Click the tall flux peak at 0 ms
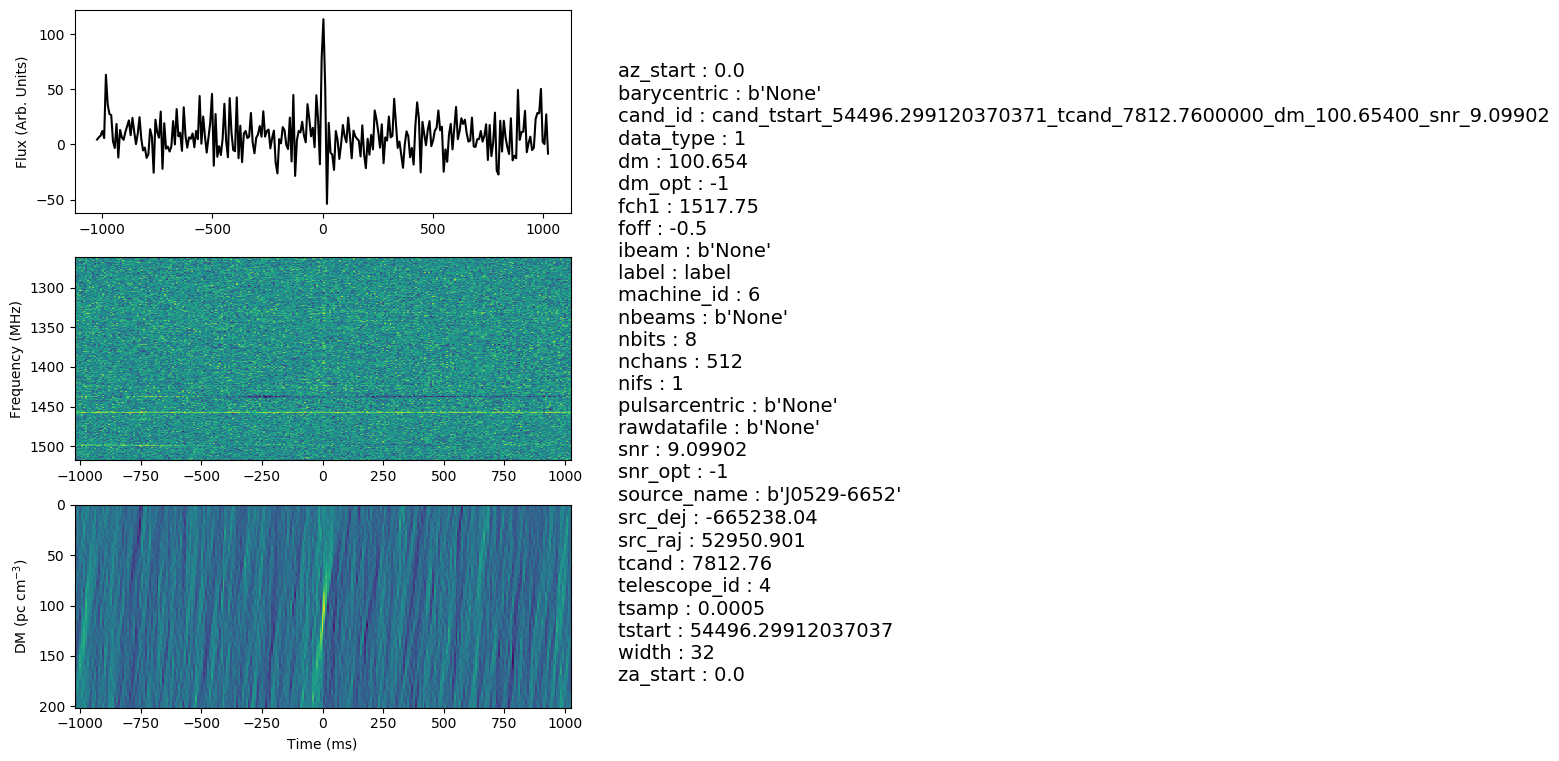The width and height of the screenshot is (1559, 761). click(x=323, y=22)
